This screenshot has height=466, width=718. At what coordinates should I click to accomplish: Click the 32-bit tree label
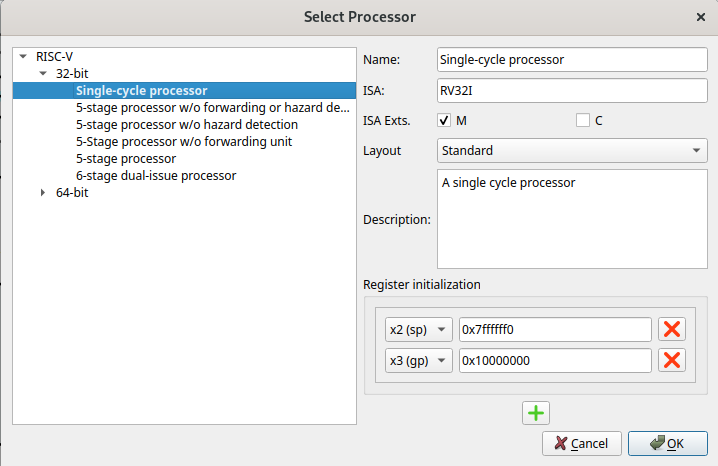pos(72,74)
